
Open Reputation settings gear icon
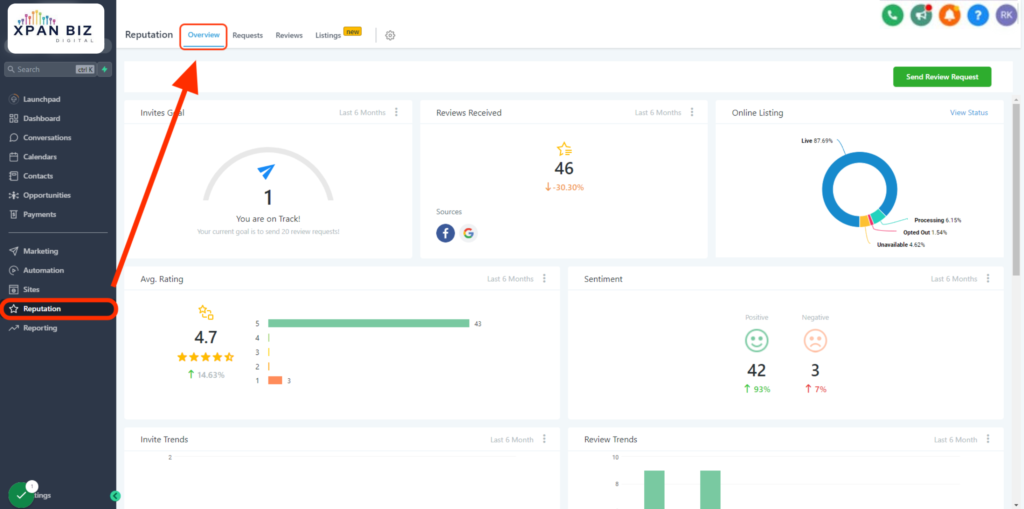(x=390, y=35)
